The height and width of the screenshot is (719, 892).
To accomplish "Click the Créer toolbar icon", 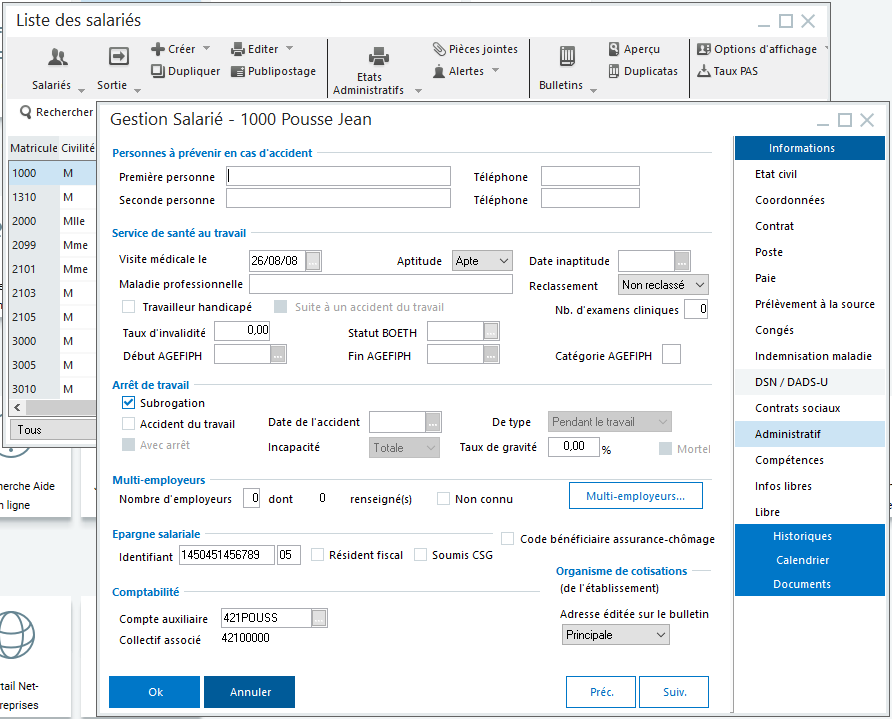I will [158, 49].
